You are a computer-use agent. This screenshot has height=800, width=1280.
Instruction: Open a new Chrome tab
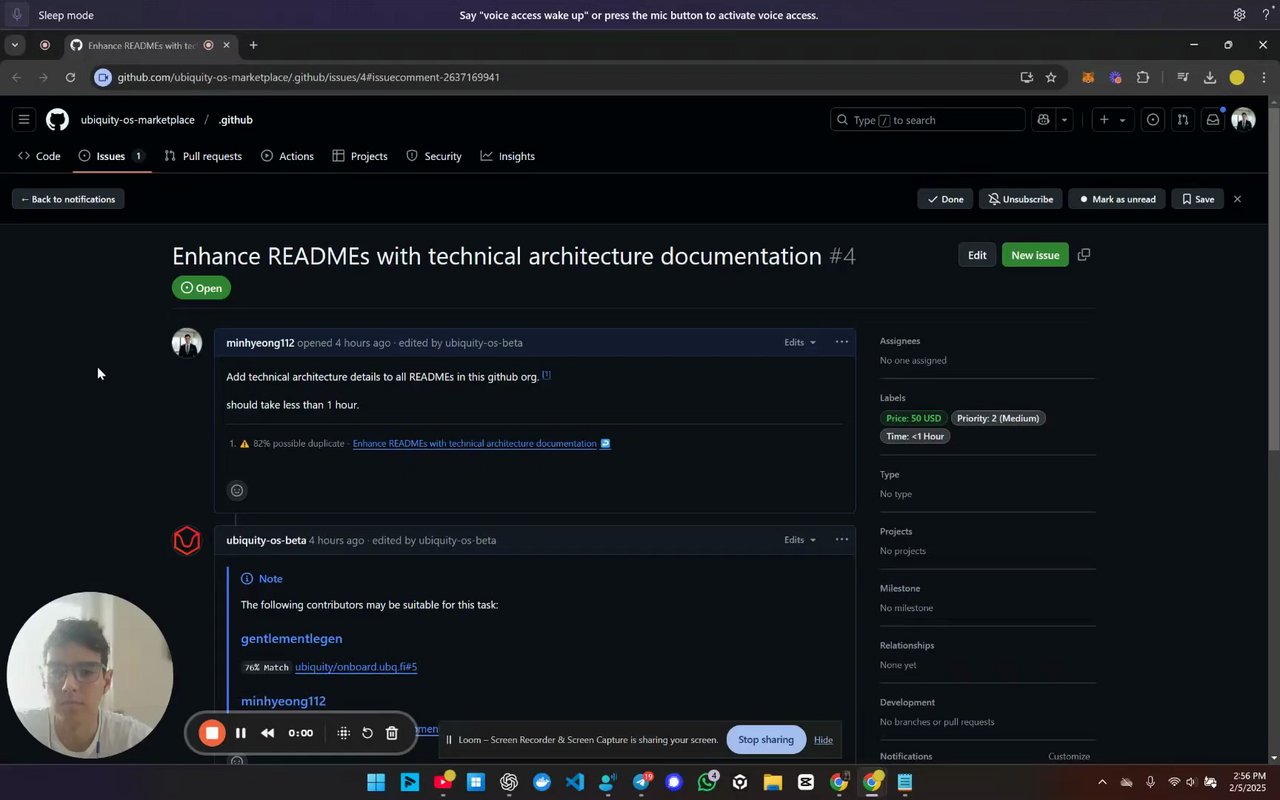(x=253, y=45)
